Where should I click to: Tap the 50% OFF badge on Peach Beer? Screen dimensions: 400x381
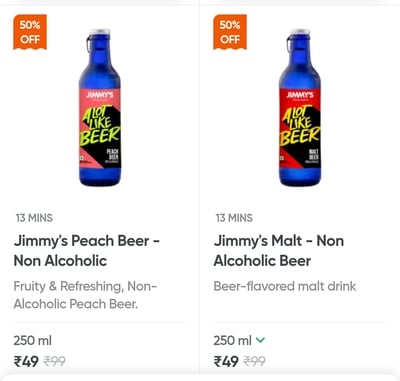[30, 32]
